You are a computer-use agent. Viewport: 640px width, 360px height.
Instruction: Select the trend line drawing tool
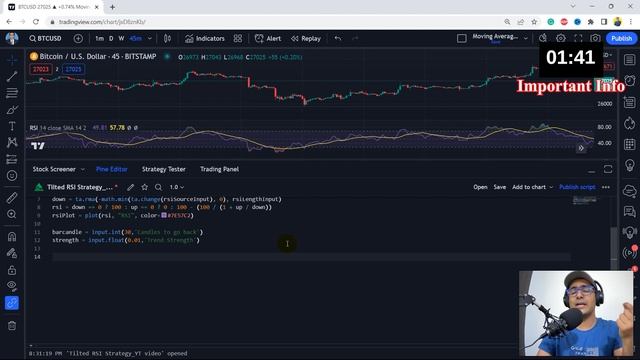(x=12, y=76)
